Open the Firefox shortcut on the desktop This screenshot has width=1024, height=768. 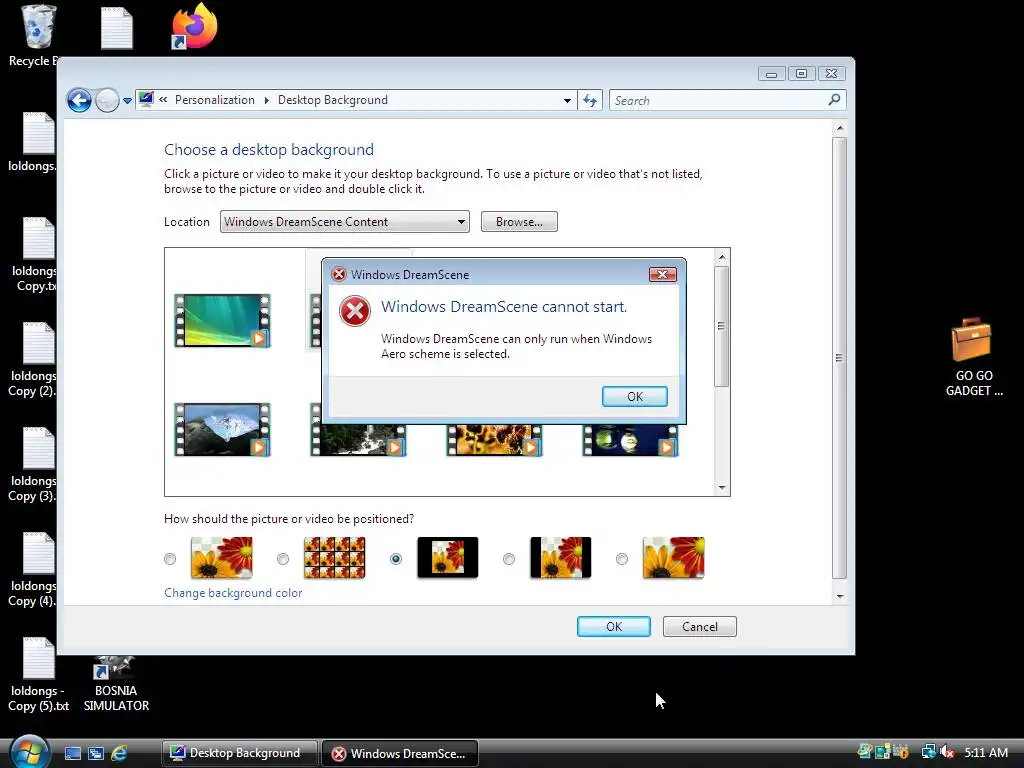[x=194, y=26]
